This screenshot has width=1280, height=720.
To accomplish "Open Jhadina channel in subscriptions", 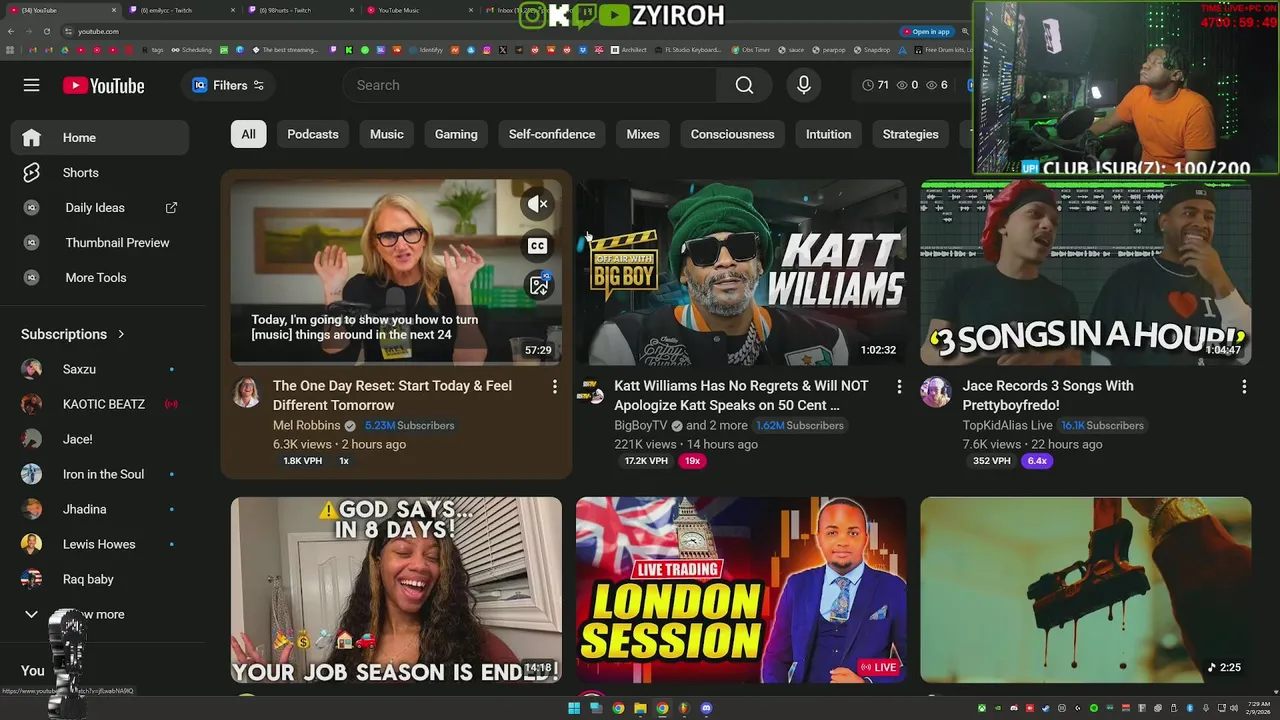I will point(99,509).
